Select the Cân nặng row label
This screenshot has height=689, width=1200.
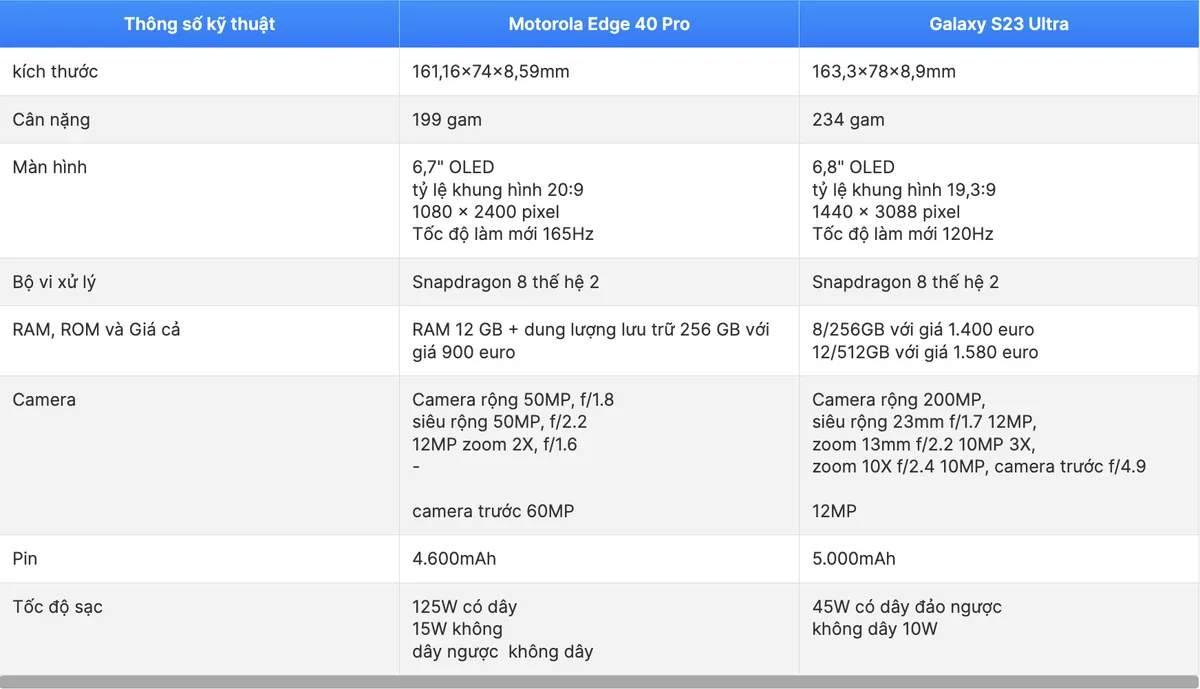click(x=51, y=120)
